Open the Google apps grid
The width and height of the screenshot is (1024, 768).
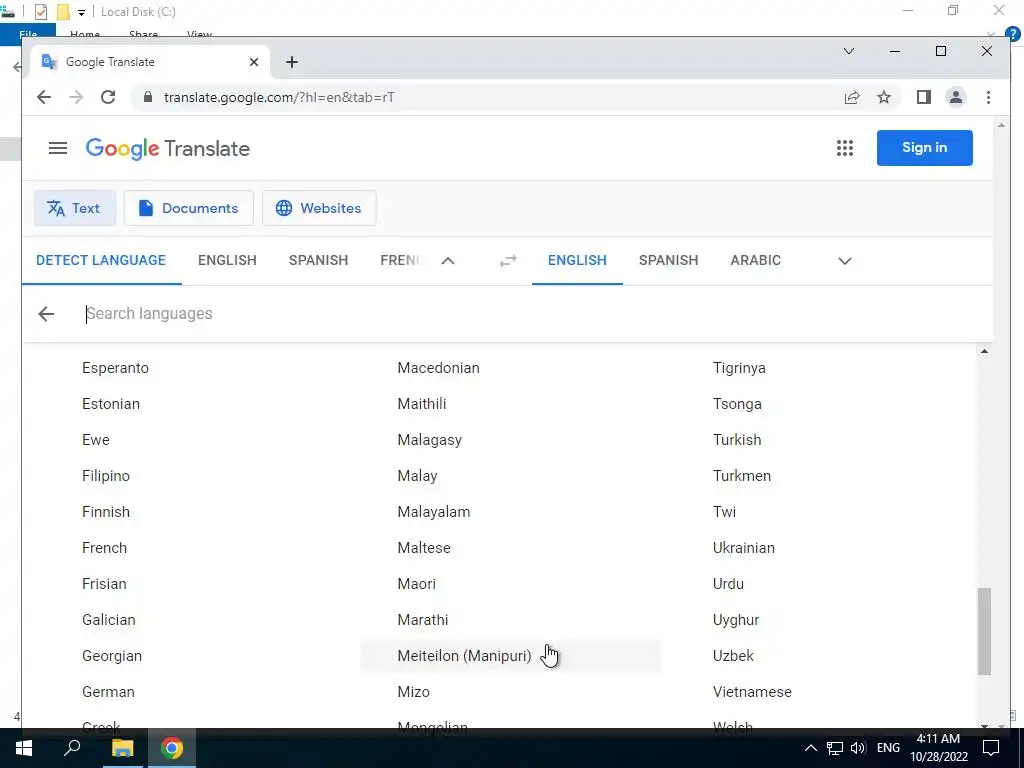pyautogui.click(x=844, y=148)
